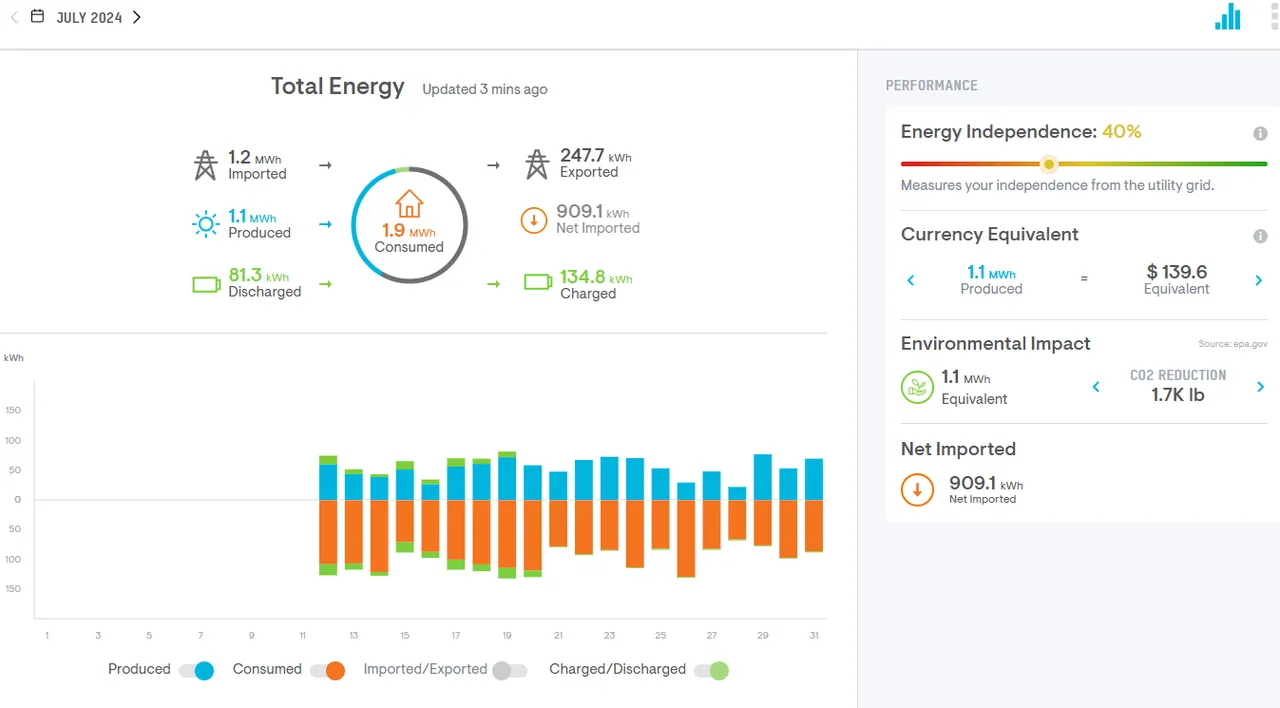Show previous Currency Equivalent item

point(910,280)
